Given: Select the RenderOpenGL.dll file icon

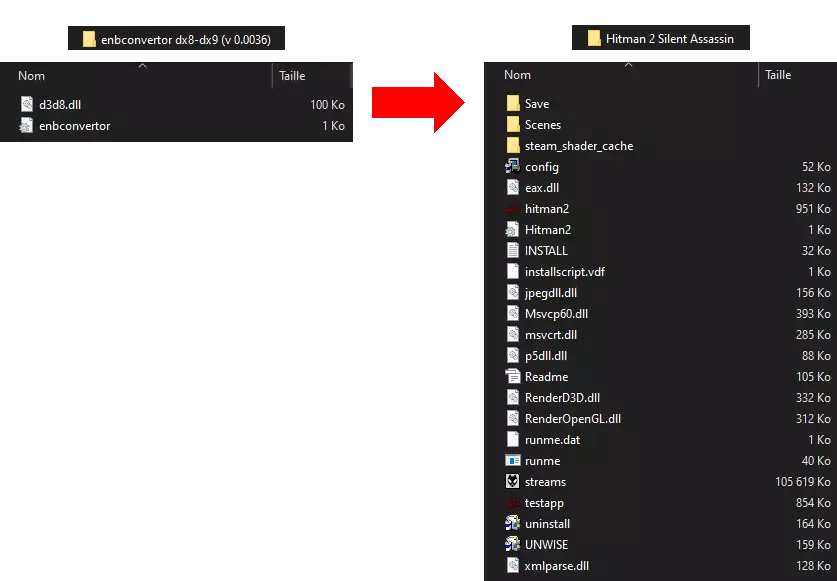Looking at the screenshot, I should point(512,419).
